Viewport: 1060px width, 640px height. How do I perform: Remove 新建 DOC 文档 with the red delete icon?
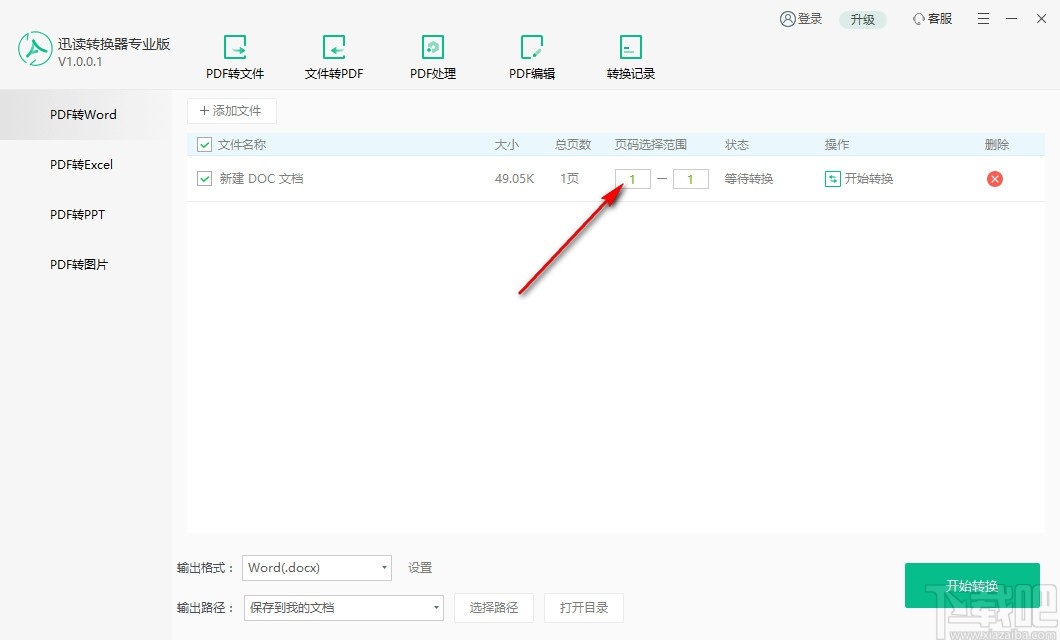tap(995, 178)
